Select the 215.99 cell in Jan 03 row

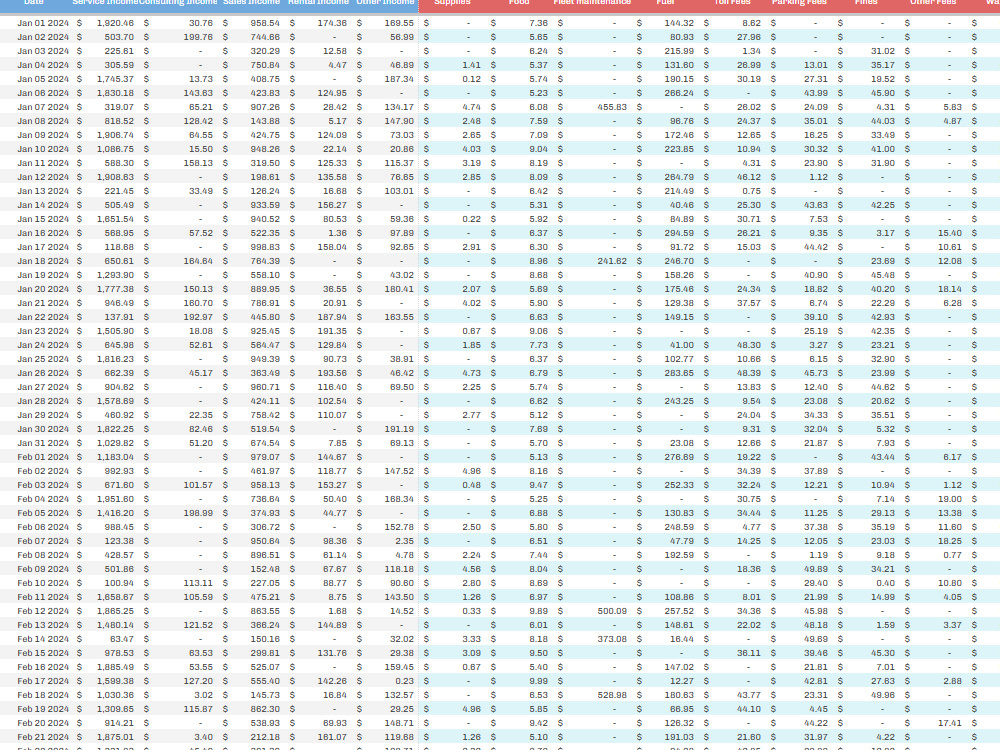tap(679, 51)
